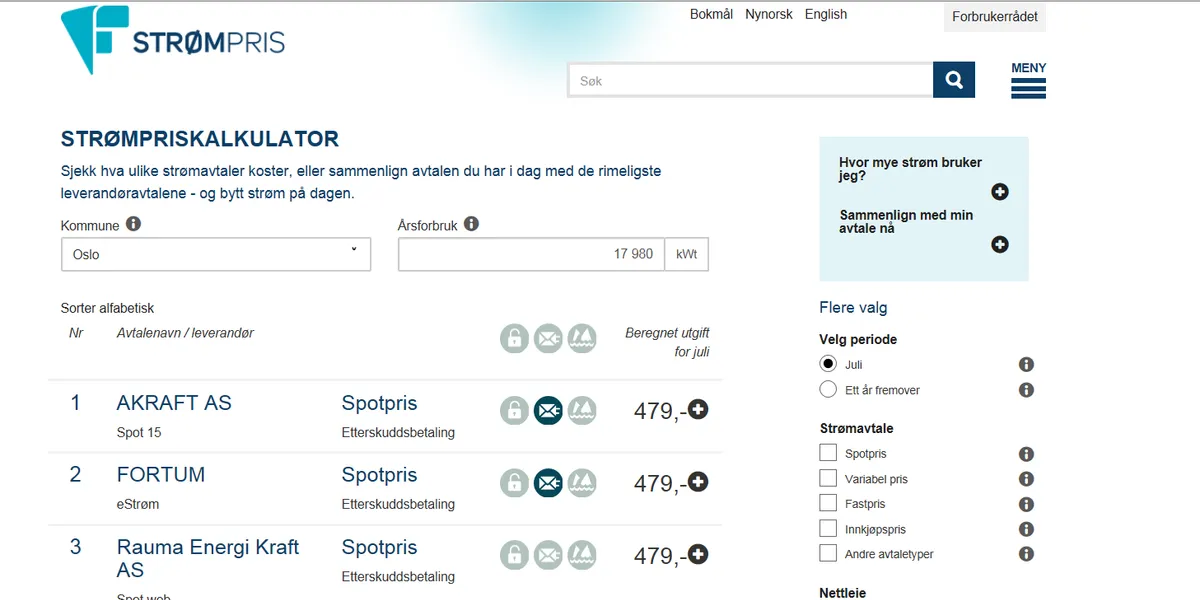Click 'Beregnet utgift for juli' column header
This screenshot has height=600, width=1200.
point(667,342)
